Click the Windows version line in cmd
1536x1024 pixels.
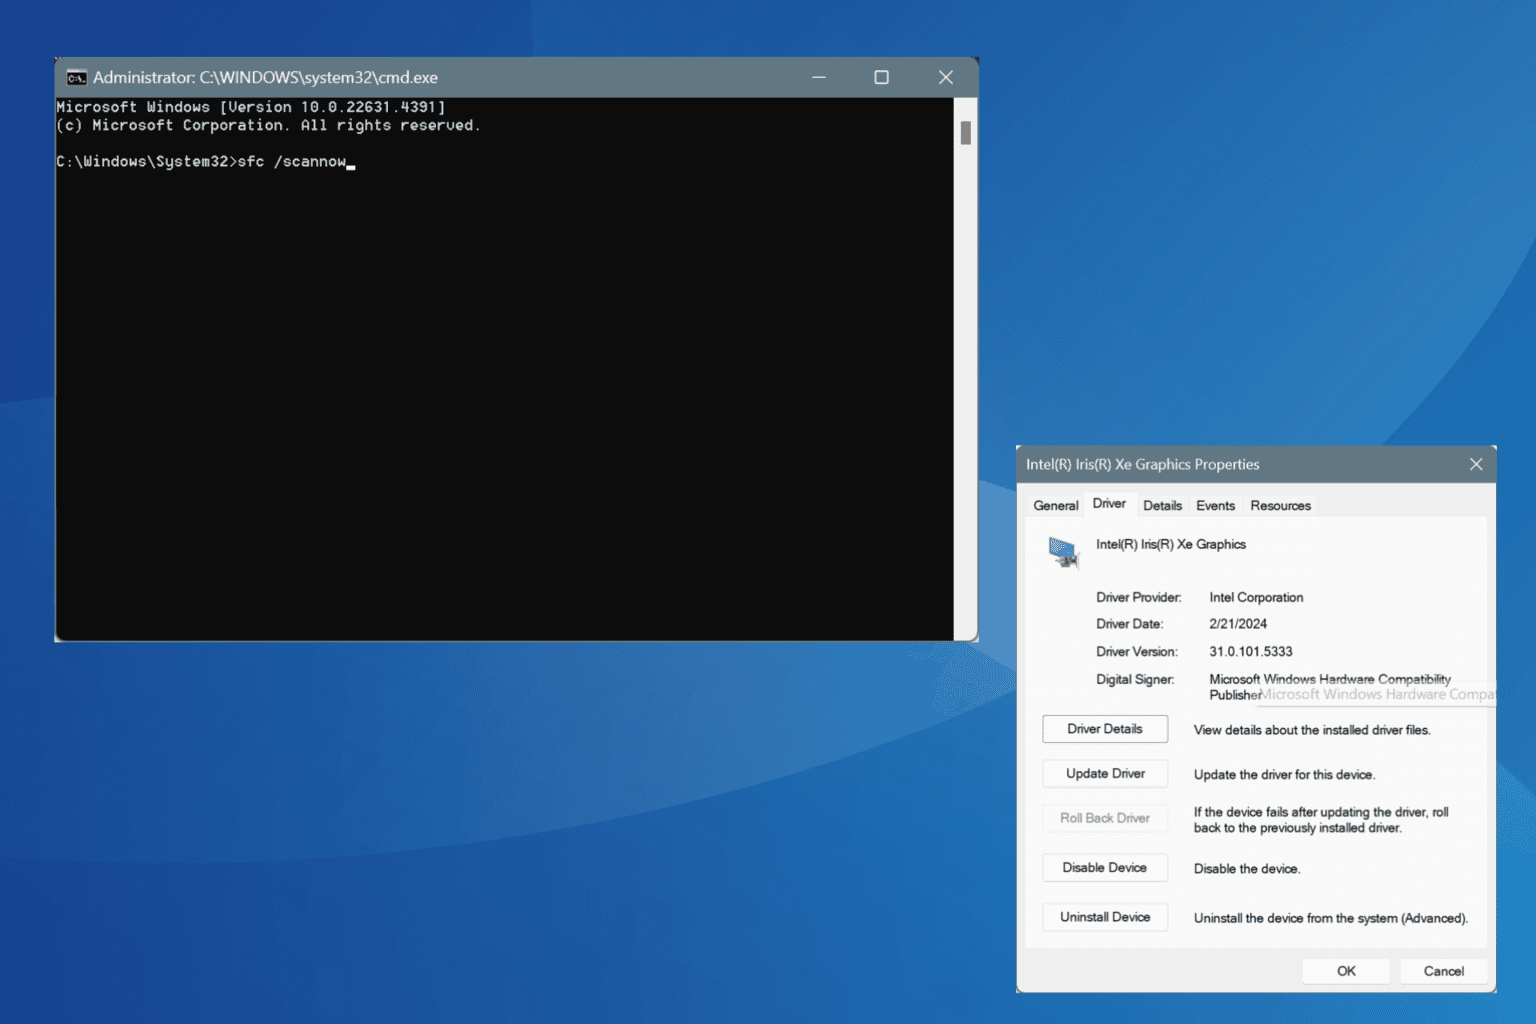click(251, 107)
